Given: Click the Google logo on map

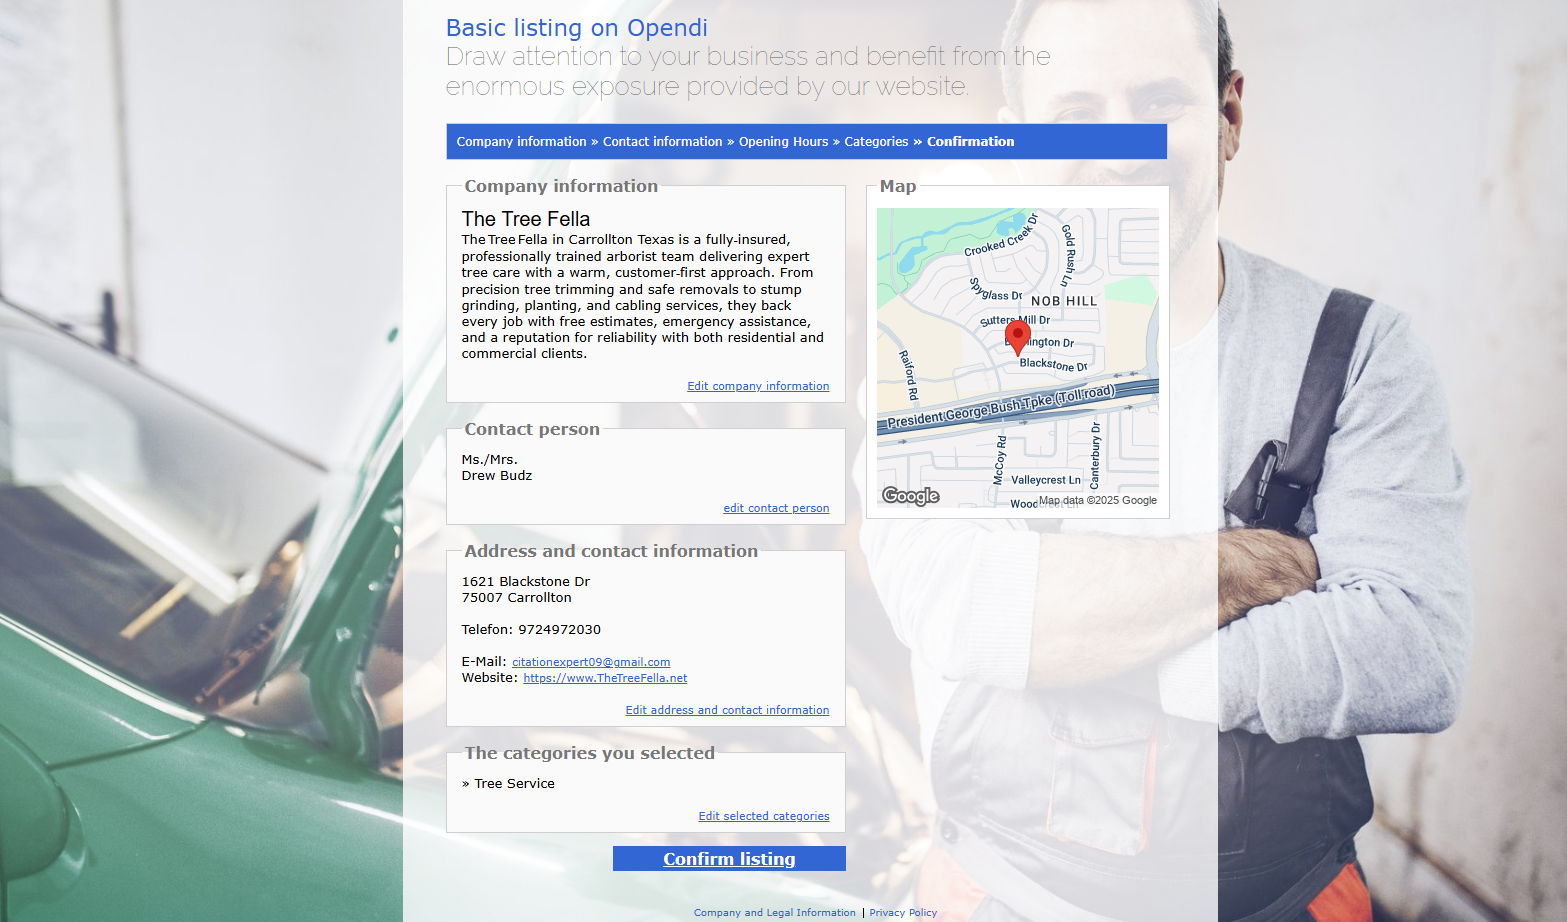Looking at the screenshot, I should [x=911, y=496].
